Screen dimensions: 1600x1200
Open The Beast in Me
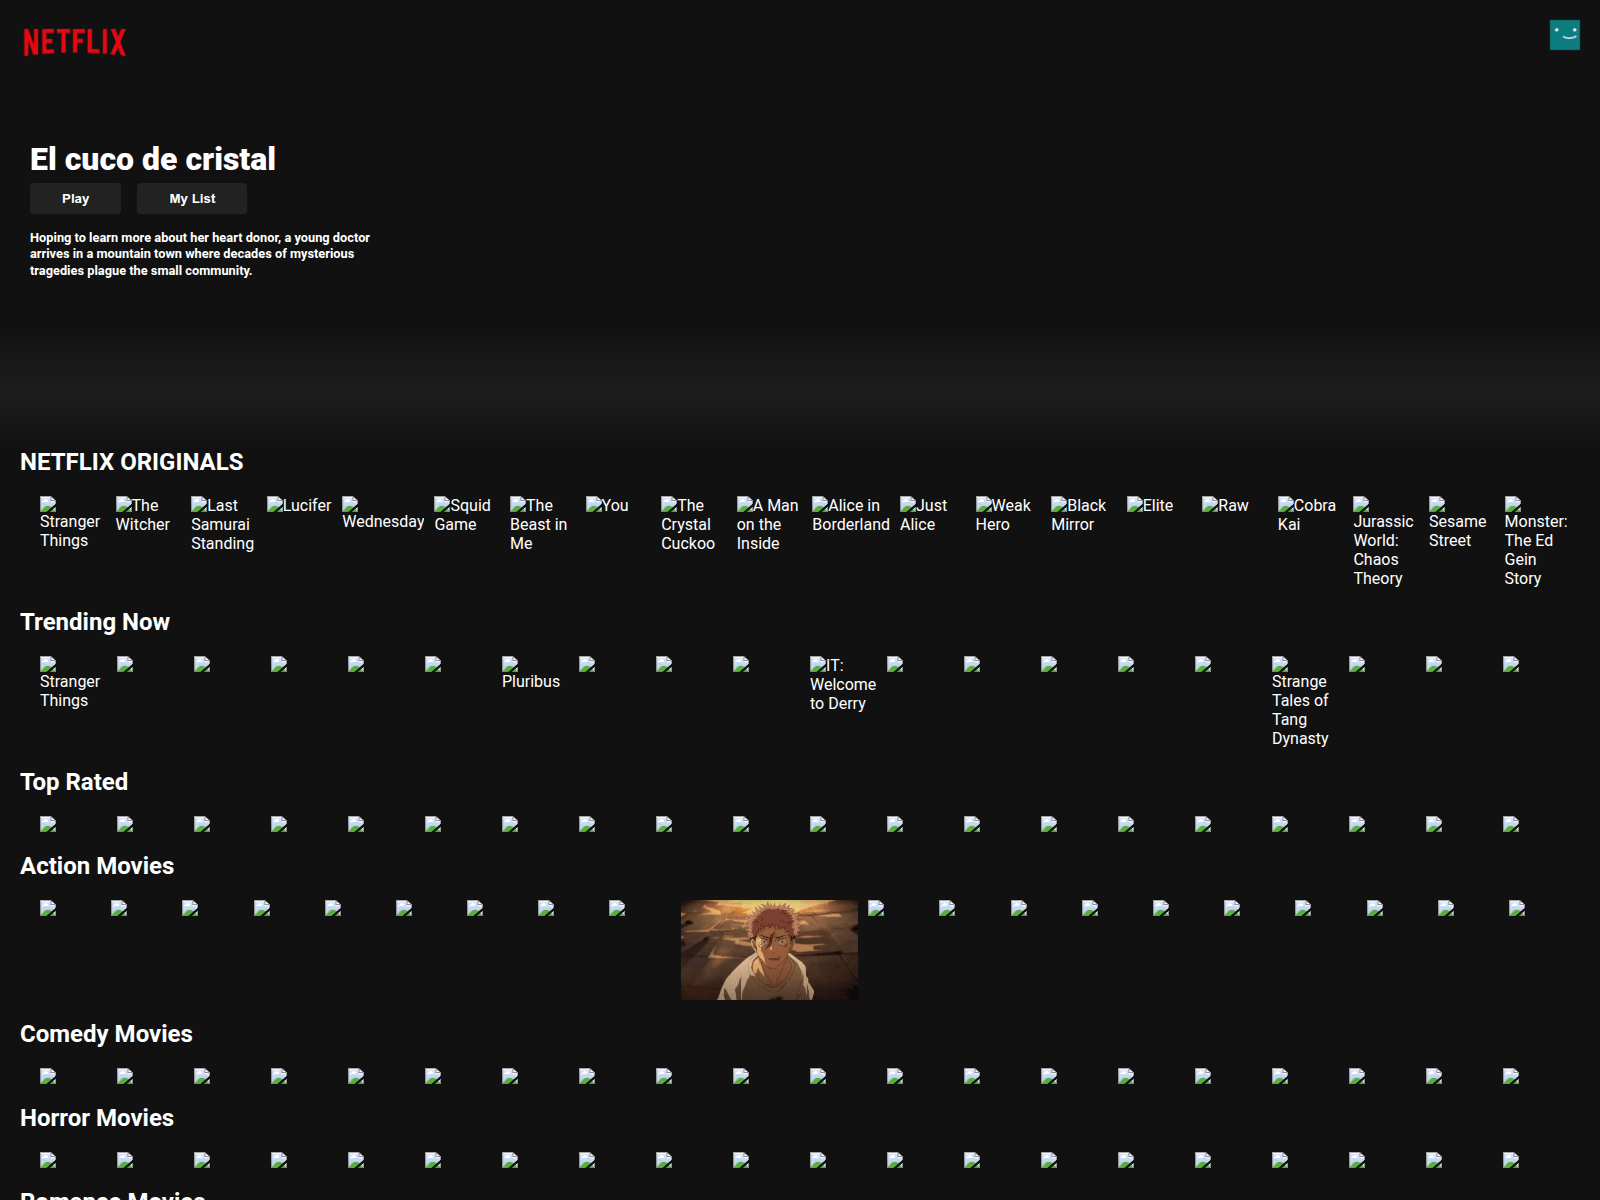pyautogui.click(x=539, y=524)
